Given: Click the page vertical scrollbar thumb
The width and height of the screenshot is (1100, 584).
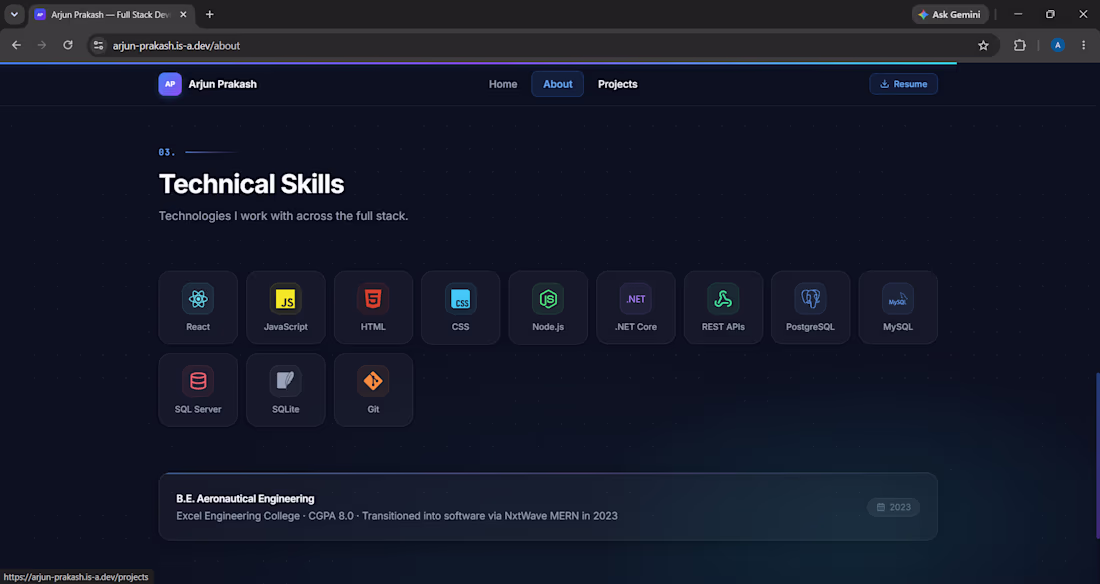Looking at the screenshot, I should pyautogui.click(x=1097, y=456).
